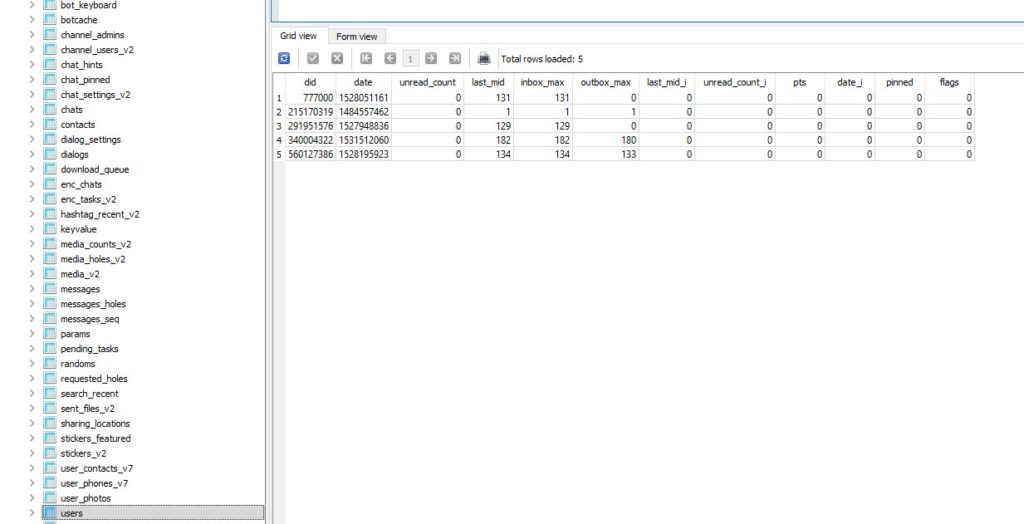1024x524 pixels.
Task: Open the user_contacts_v7 table
Action: tap(97, 468)
